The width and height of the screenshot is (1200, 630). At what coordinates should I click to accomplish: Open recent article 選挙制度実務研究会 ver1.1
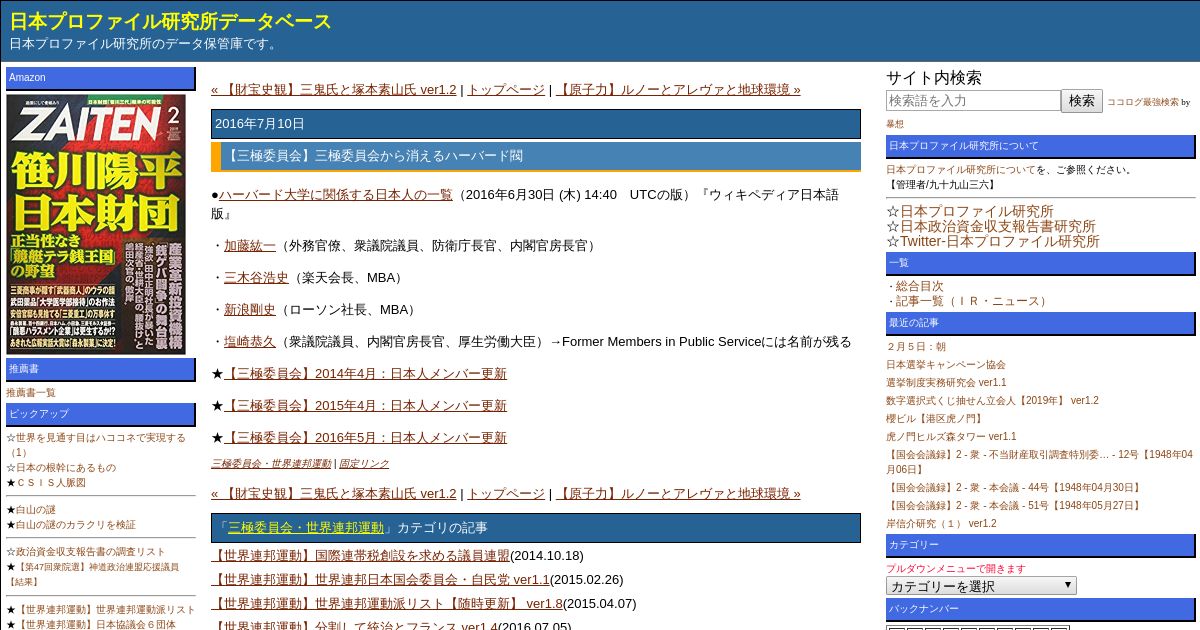[x=946, y=382]
